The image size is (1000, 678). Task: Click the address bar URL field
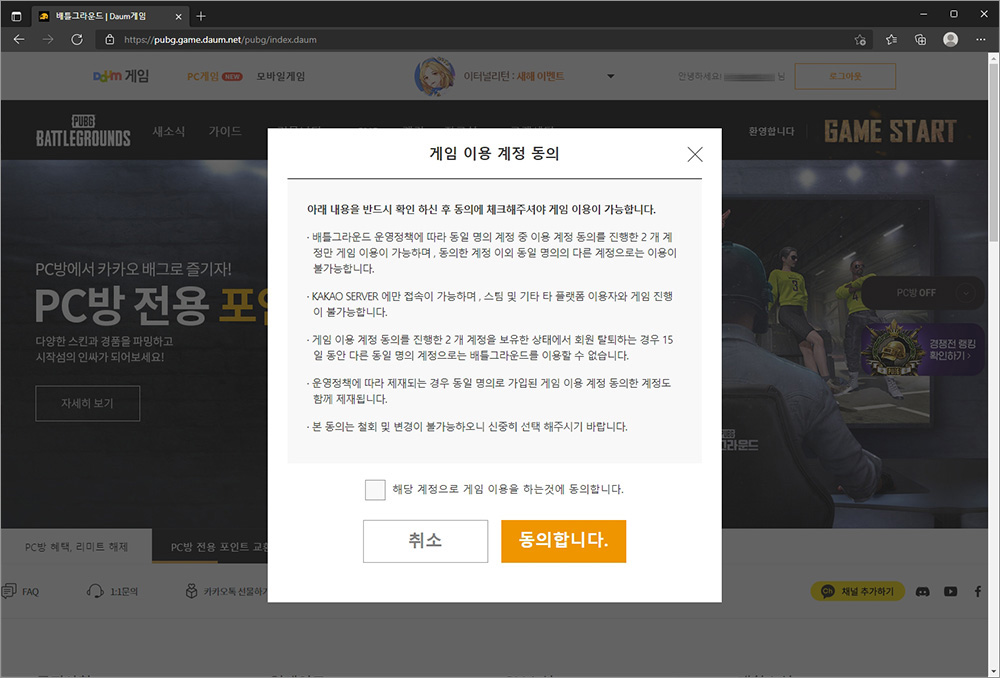[x=485, y=40]
